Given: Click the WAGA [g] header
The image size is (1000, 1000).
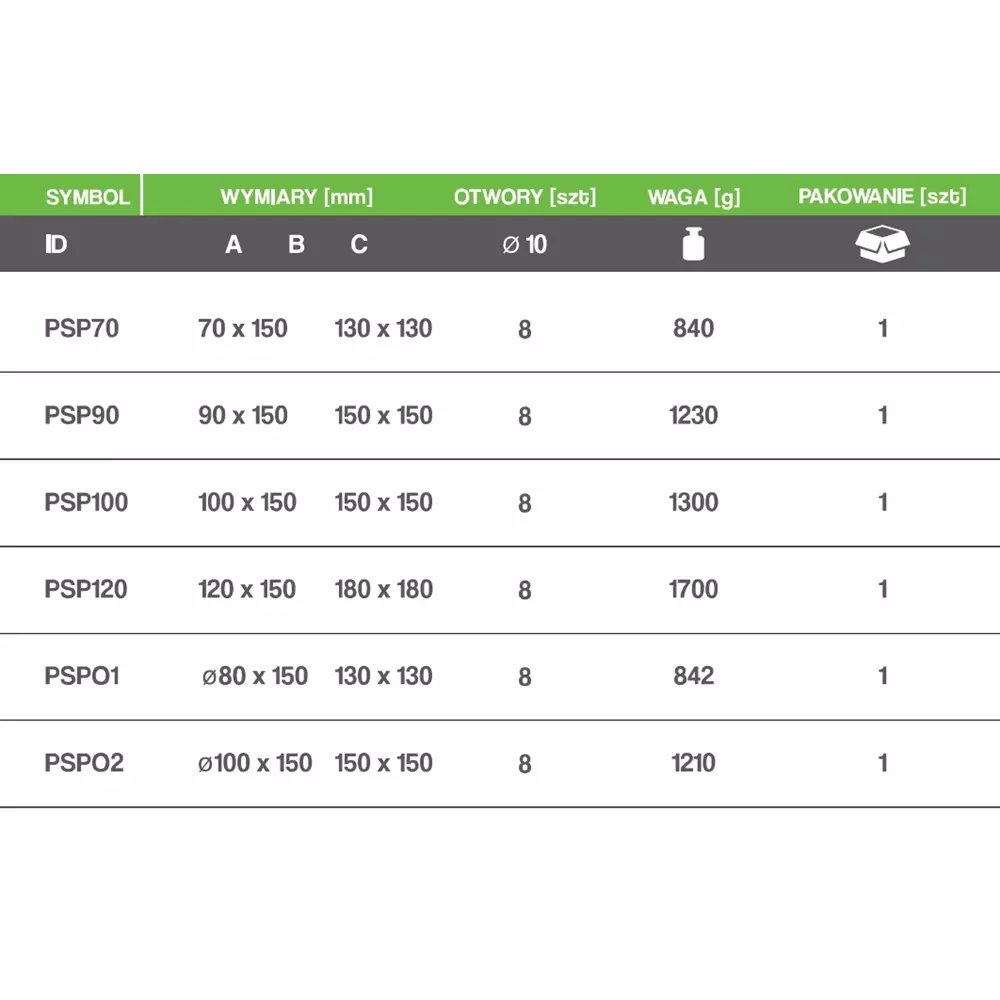Looking at the screenshot, I should pos(694,197).
